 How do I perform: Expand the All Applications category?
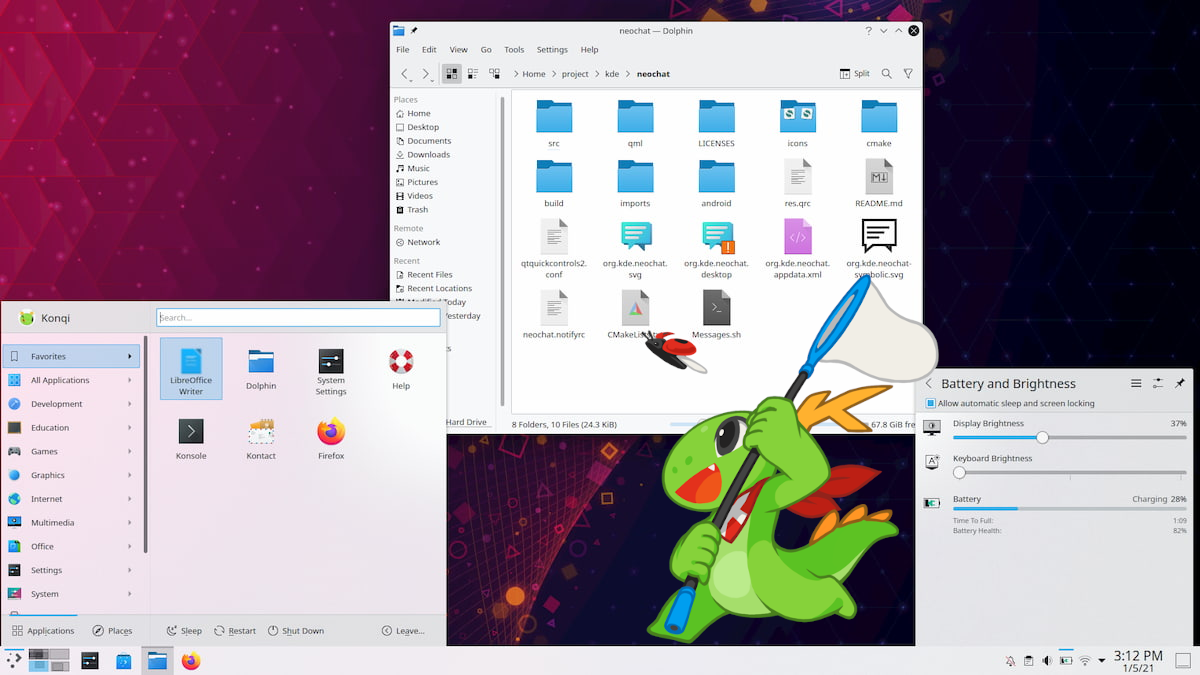[x=71, y=380]
